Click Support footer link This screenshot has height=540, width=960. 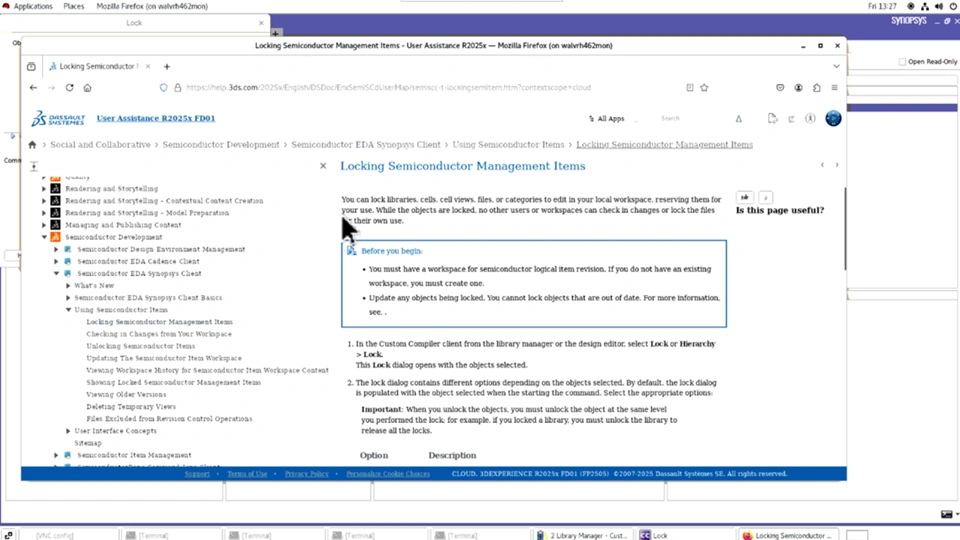[197, 474]
